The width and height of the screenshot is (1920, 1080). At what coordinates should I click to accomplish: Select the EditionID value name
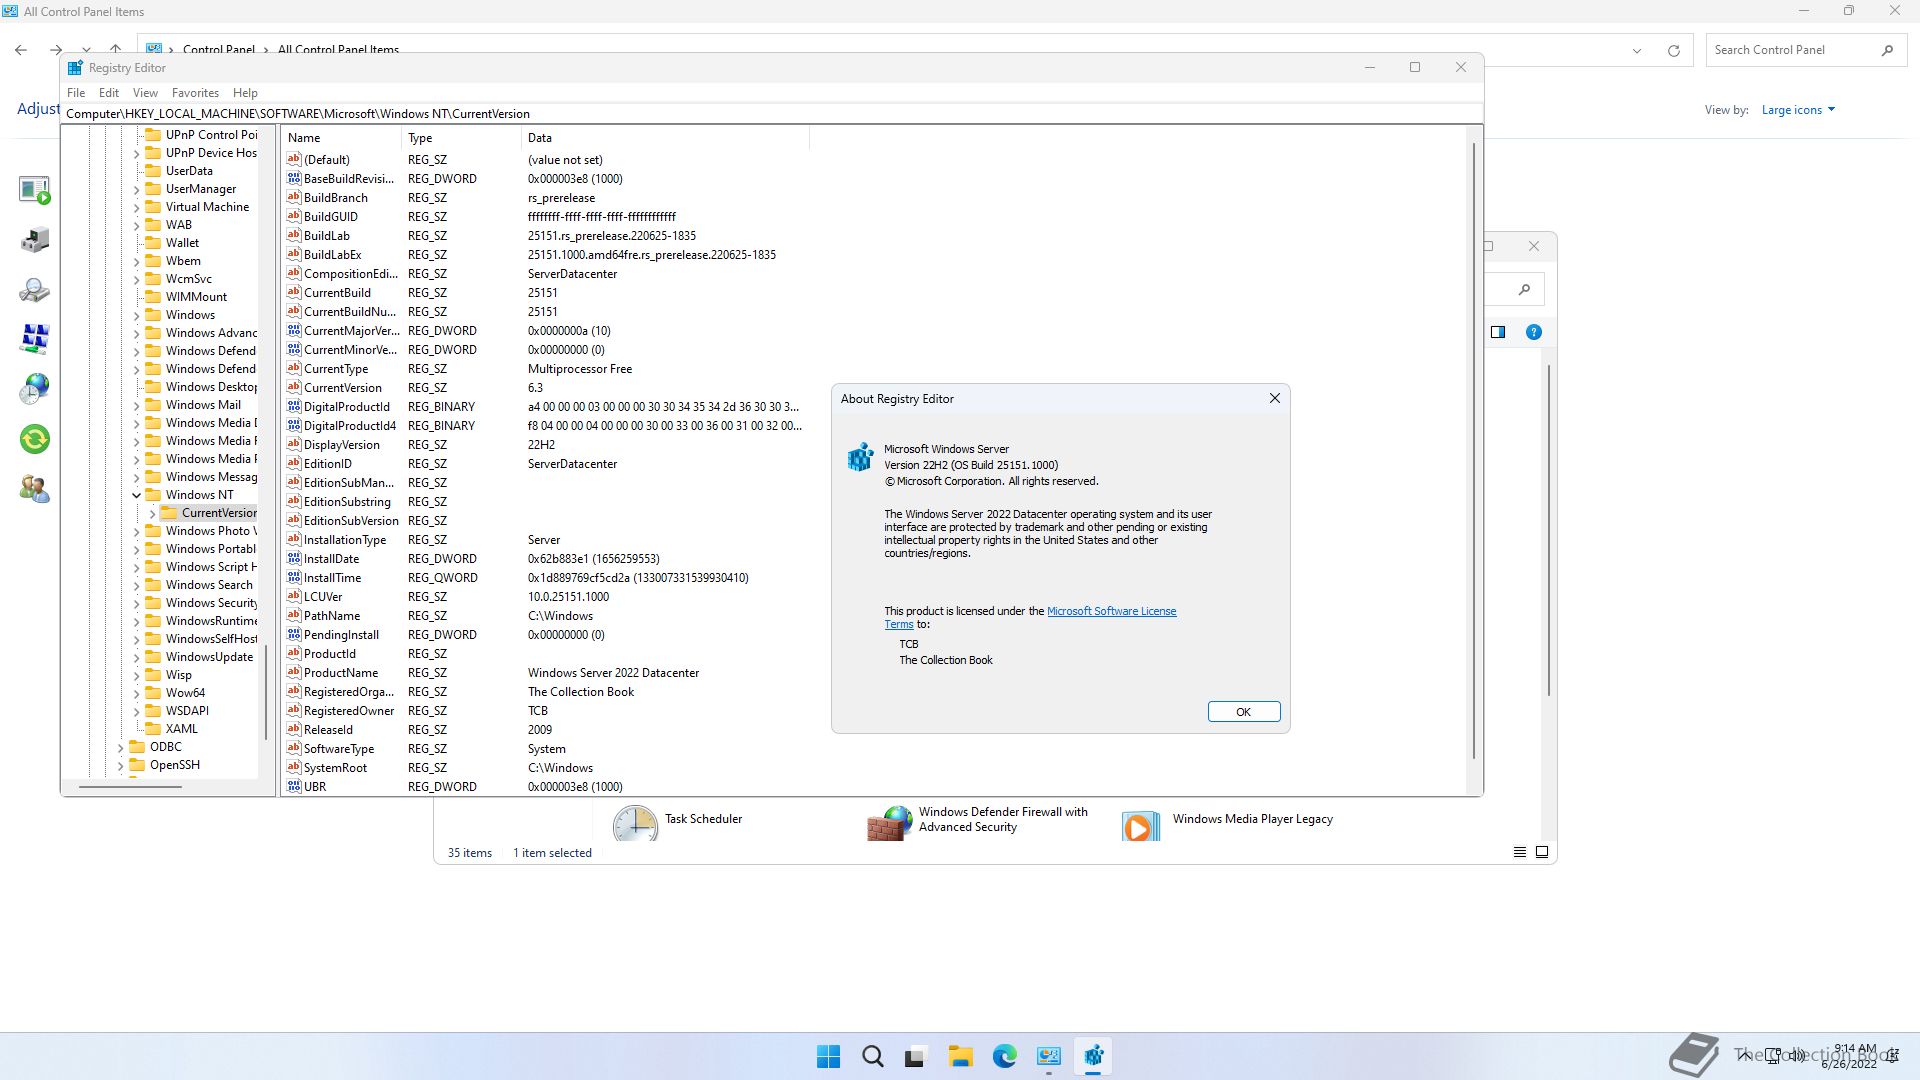point(328,464)
